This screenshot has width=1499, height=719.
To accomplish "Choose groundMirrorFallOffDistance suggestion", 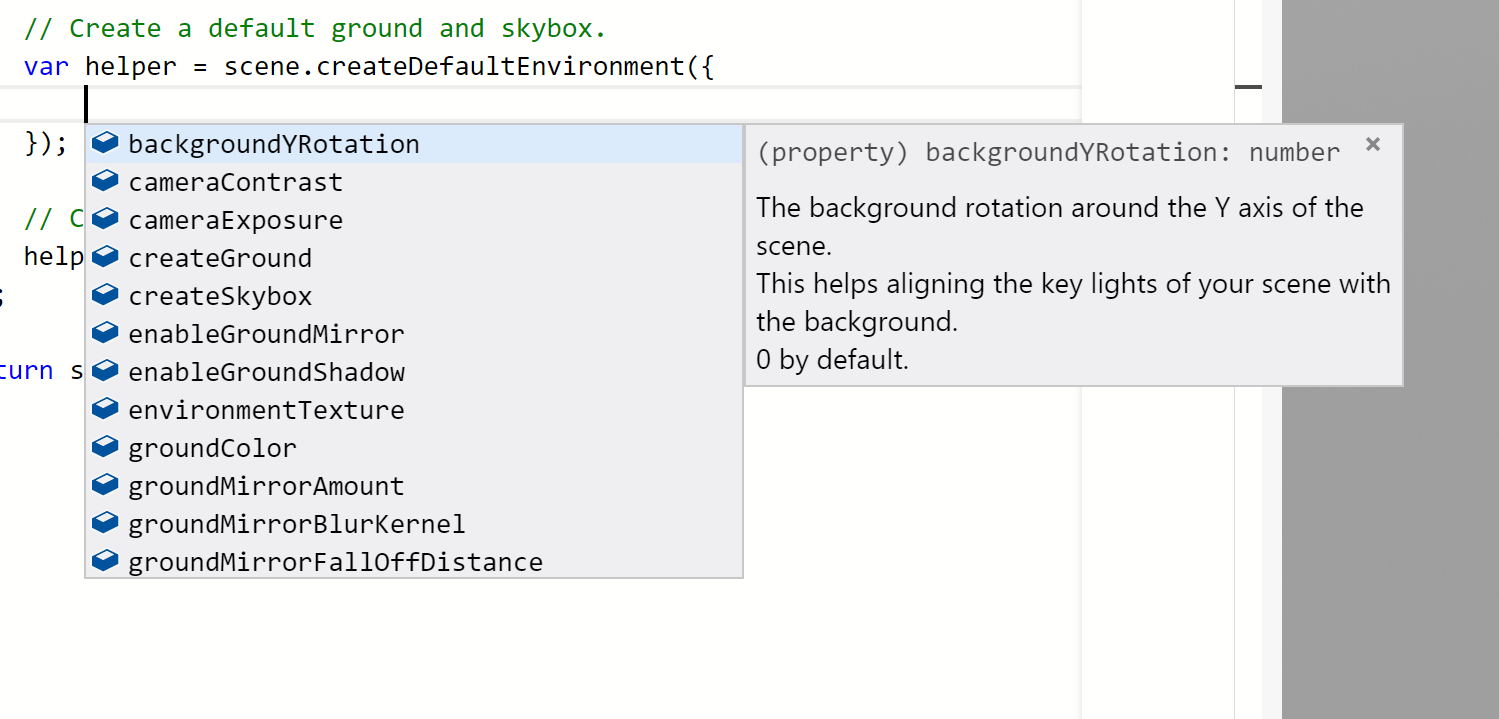I will click(x=414, y=562).
